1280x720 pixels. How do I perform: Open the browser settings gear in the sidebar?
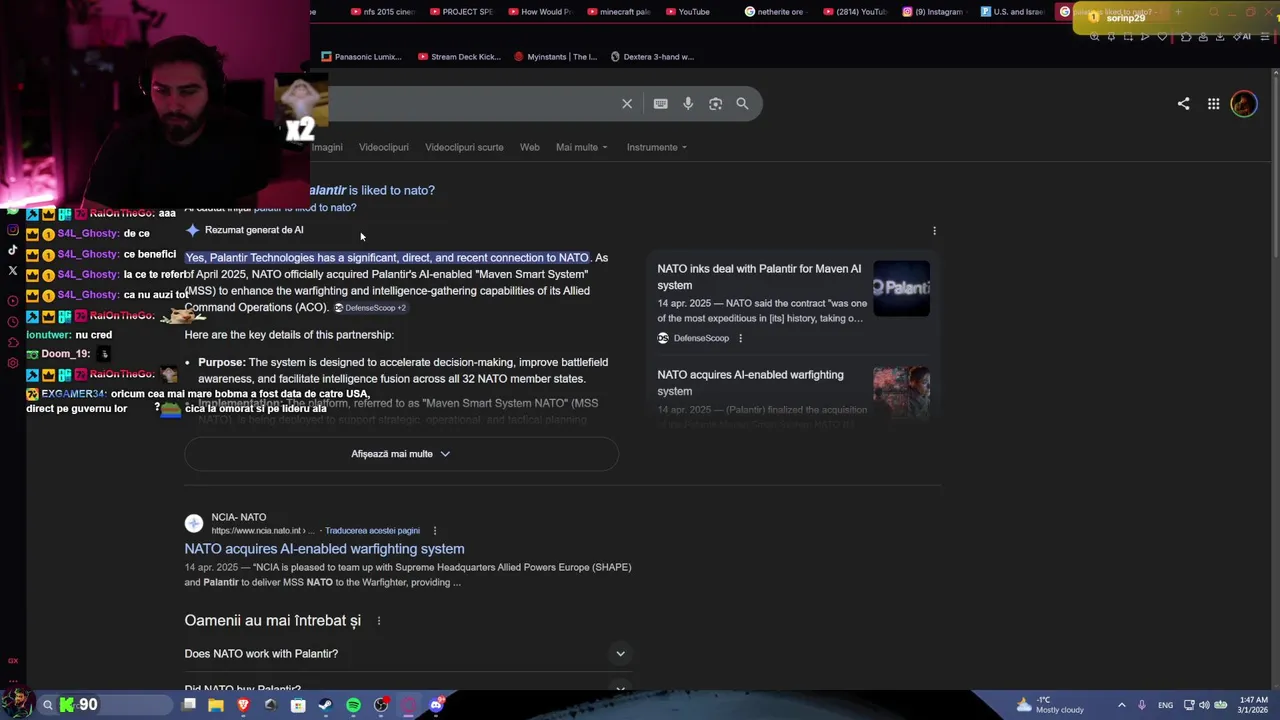coord(12,363)
